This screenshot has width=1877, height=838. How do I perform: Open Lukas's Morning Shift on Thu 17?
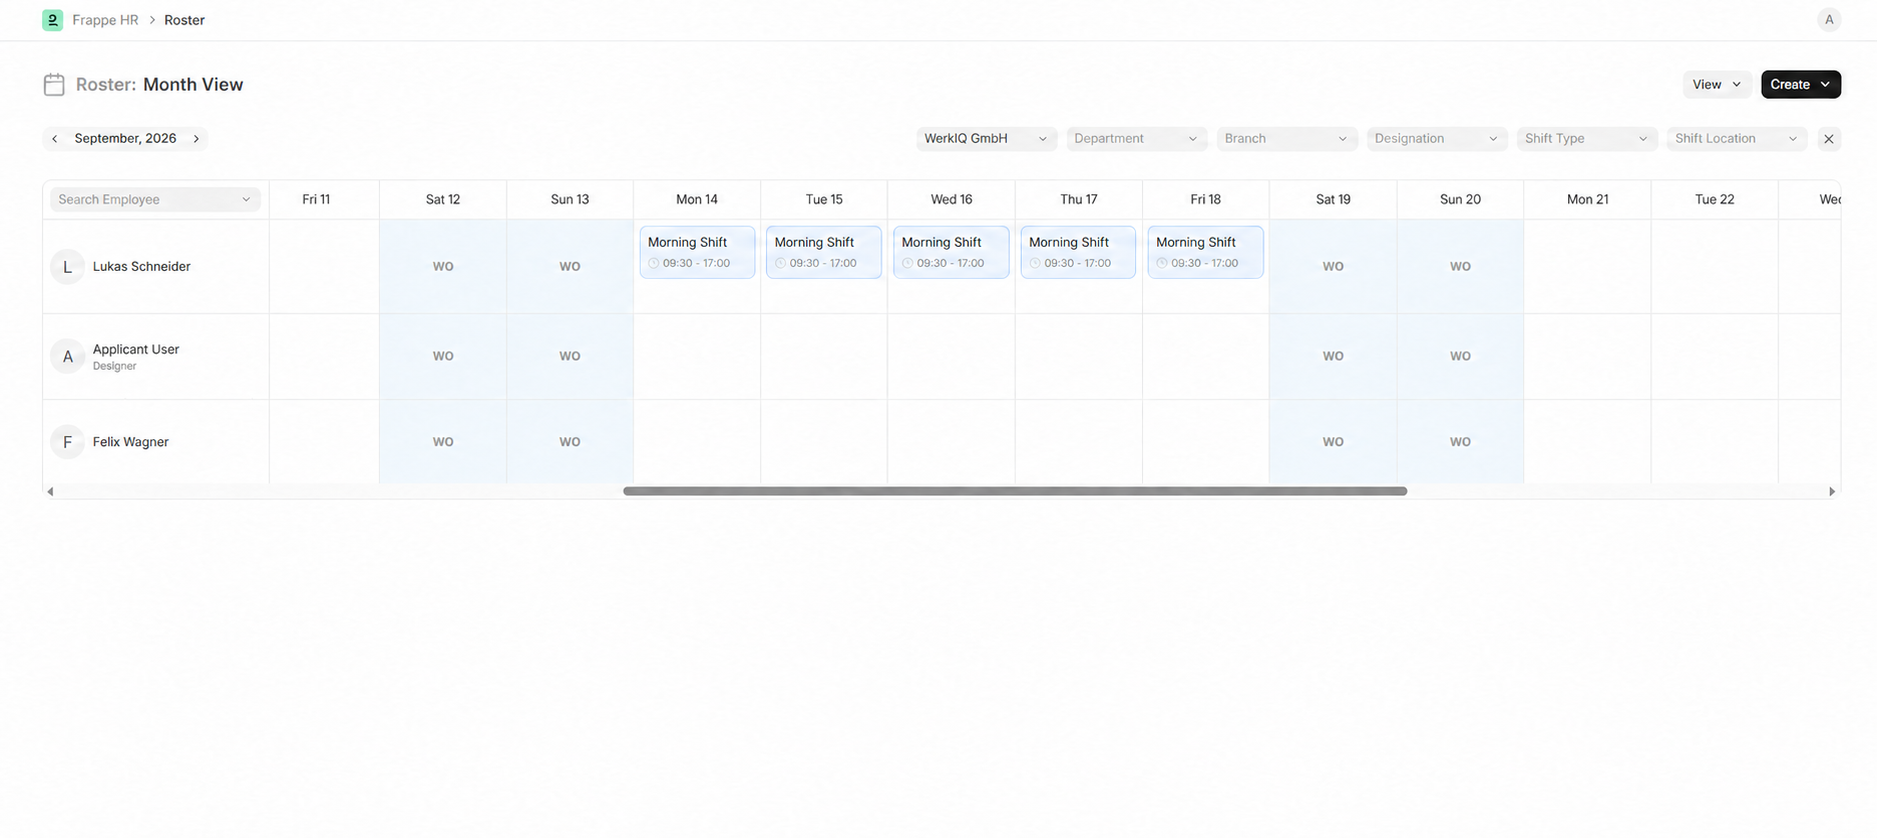[1078, 252]
